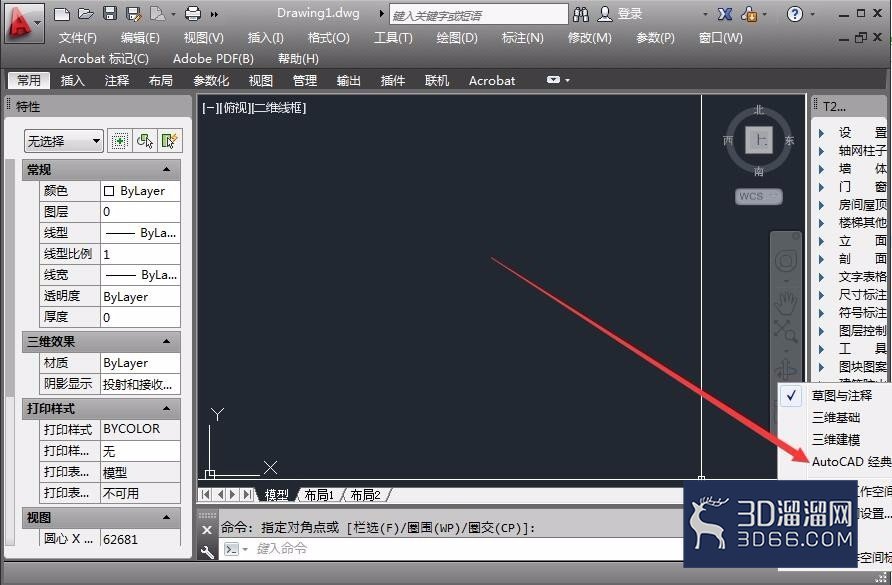Click the 线型 ByLayer value field
The image size is (892, 585).
click(141, 233)
